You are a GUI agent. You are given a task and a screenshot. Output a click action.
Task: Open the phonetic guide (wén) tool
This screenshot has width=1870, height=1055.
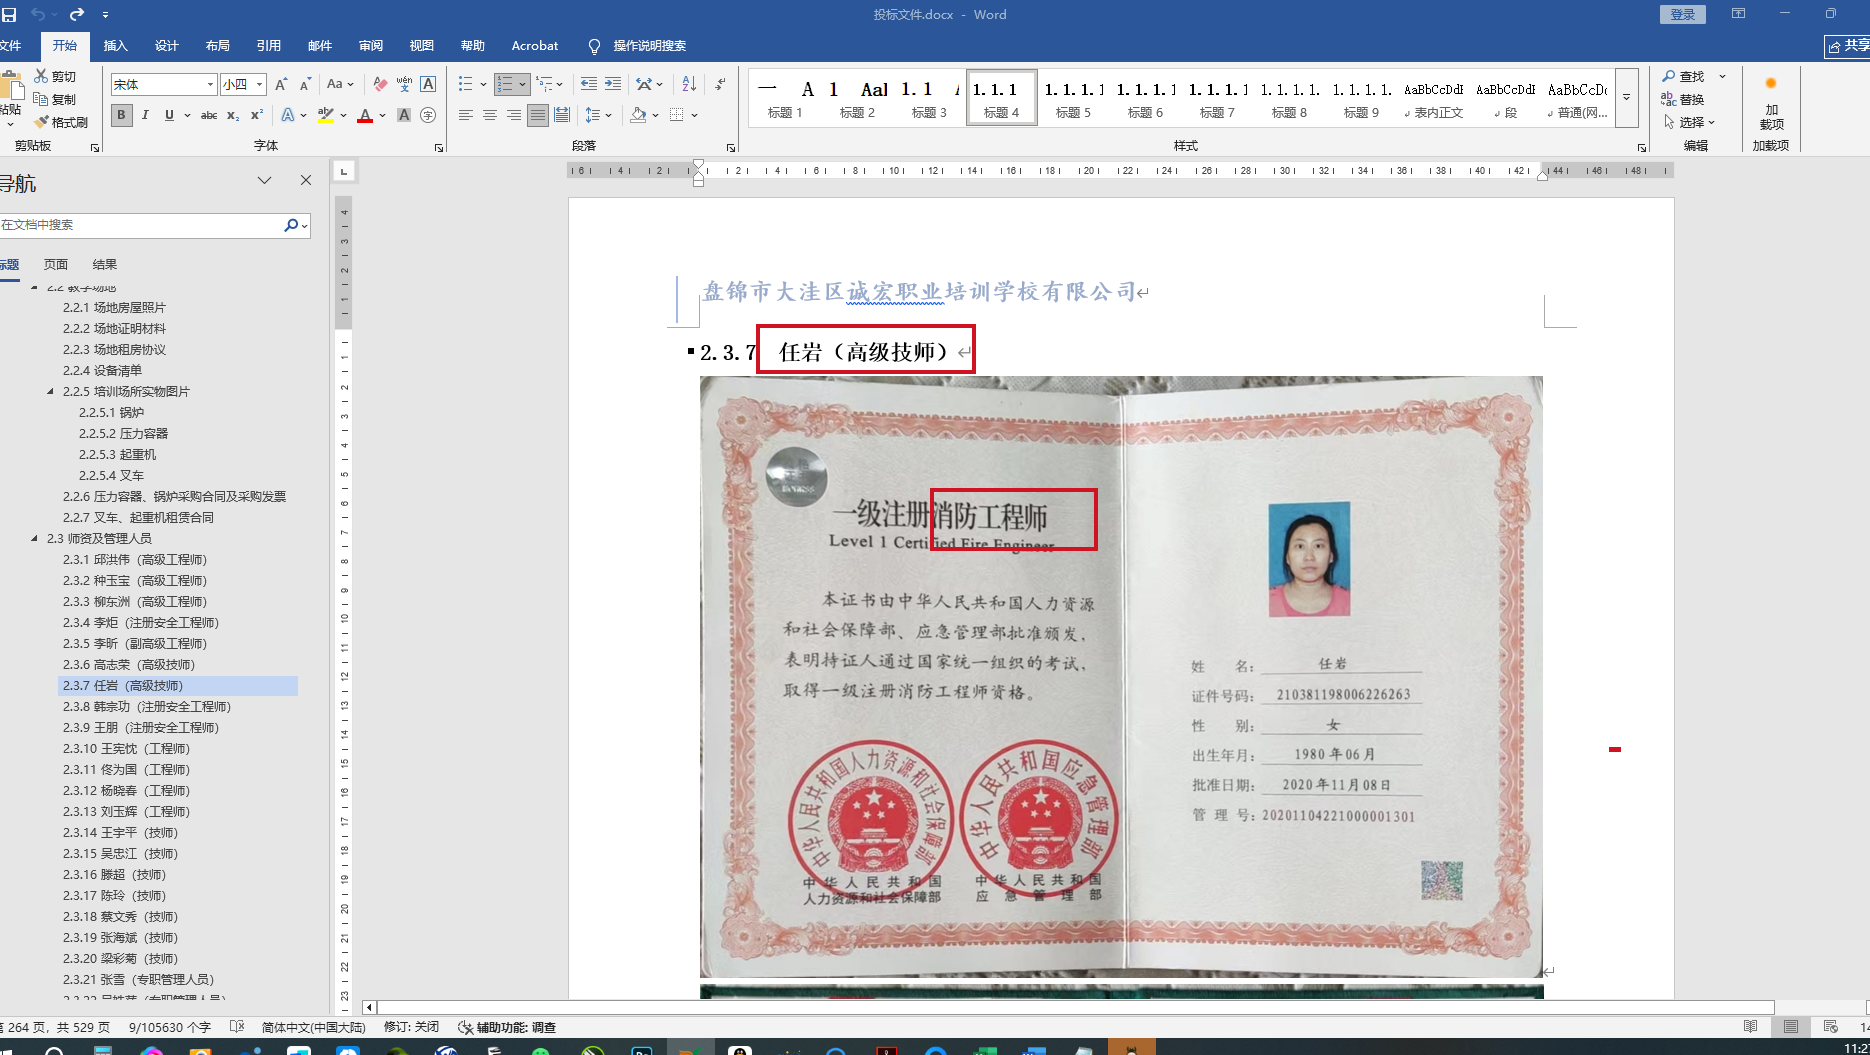click(x=404, y=85)
